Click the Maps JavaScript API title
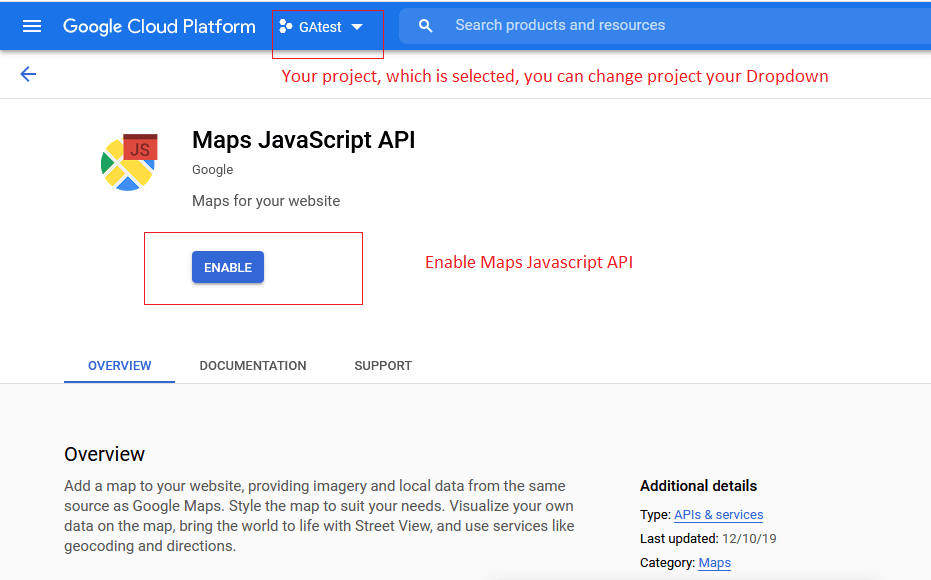 [303, 140]
